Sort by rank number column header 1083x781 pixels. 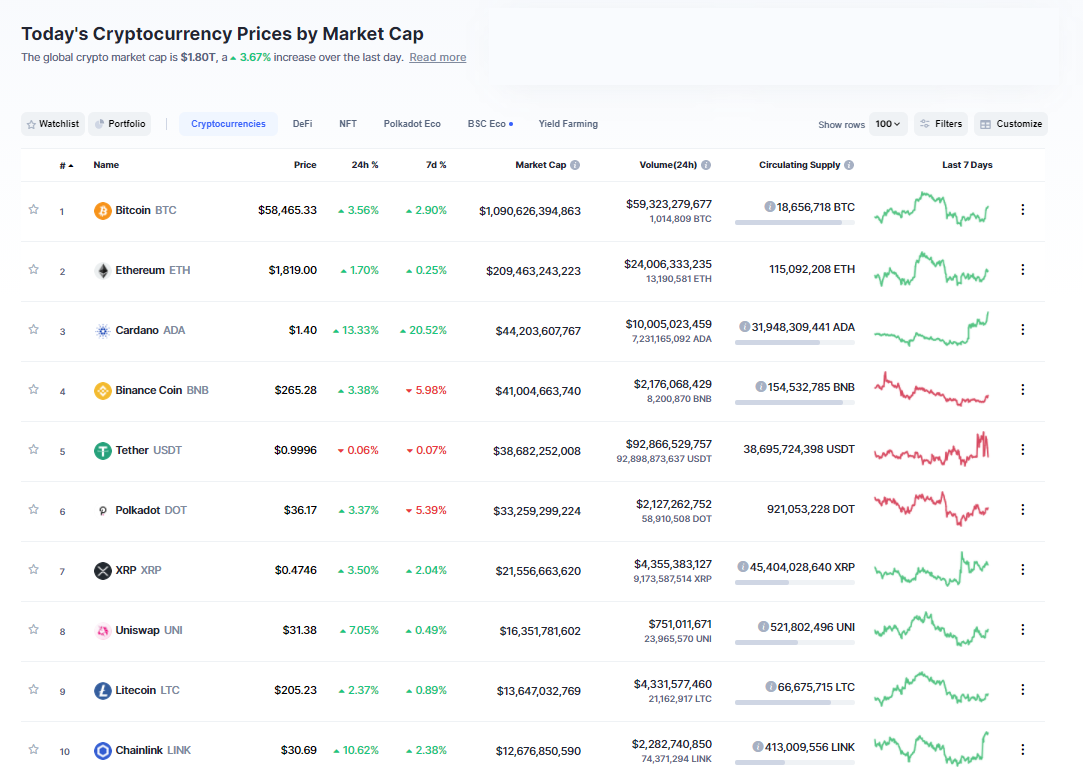pos(65,165)
